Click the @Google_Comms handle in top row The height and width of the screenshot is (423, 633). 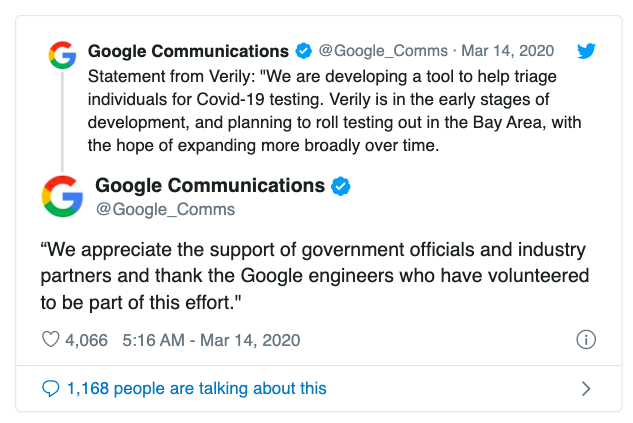[384, 51]
